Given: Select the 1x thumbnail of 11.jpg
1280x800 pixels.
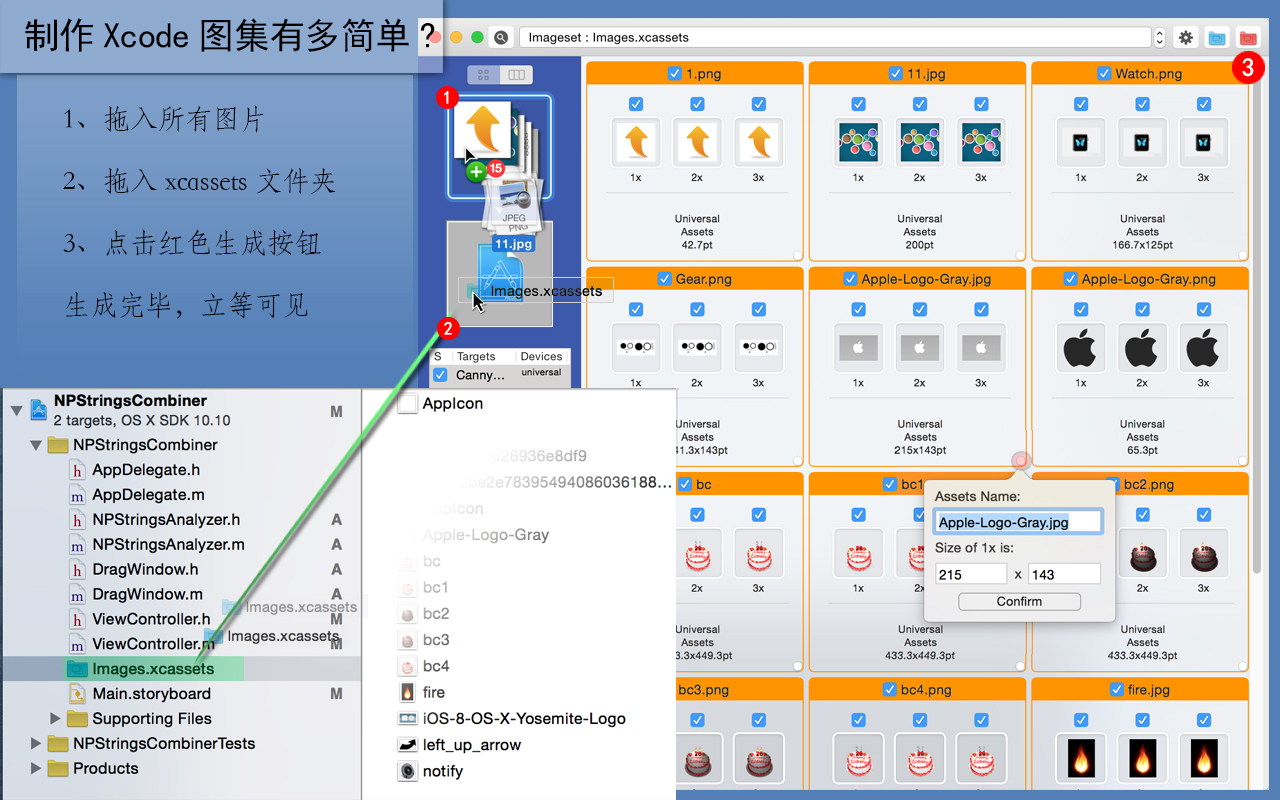Looking at the screenshot, I should click(x=858, y=143).
